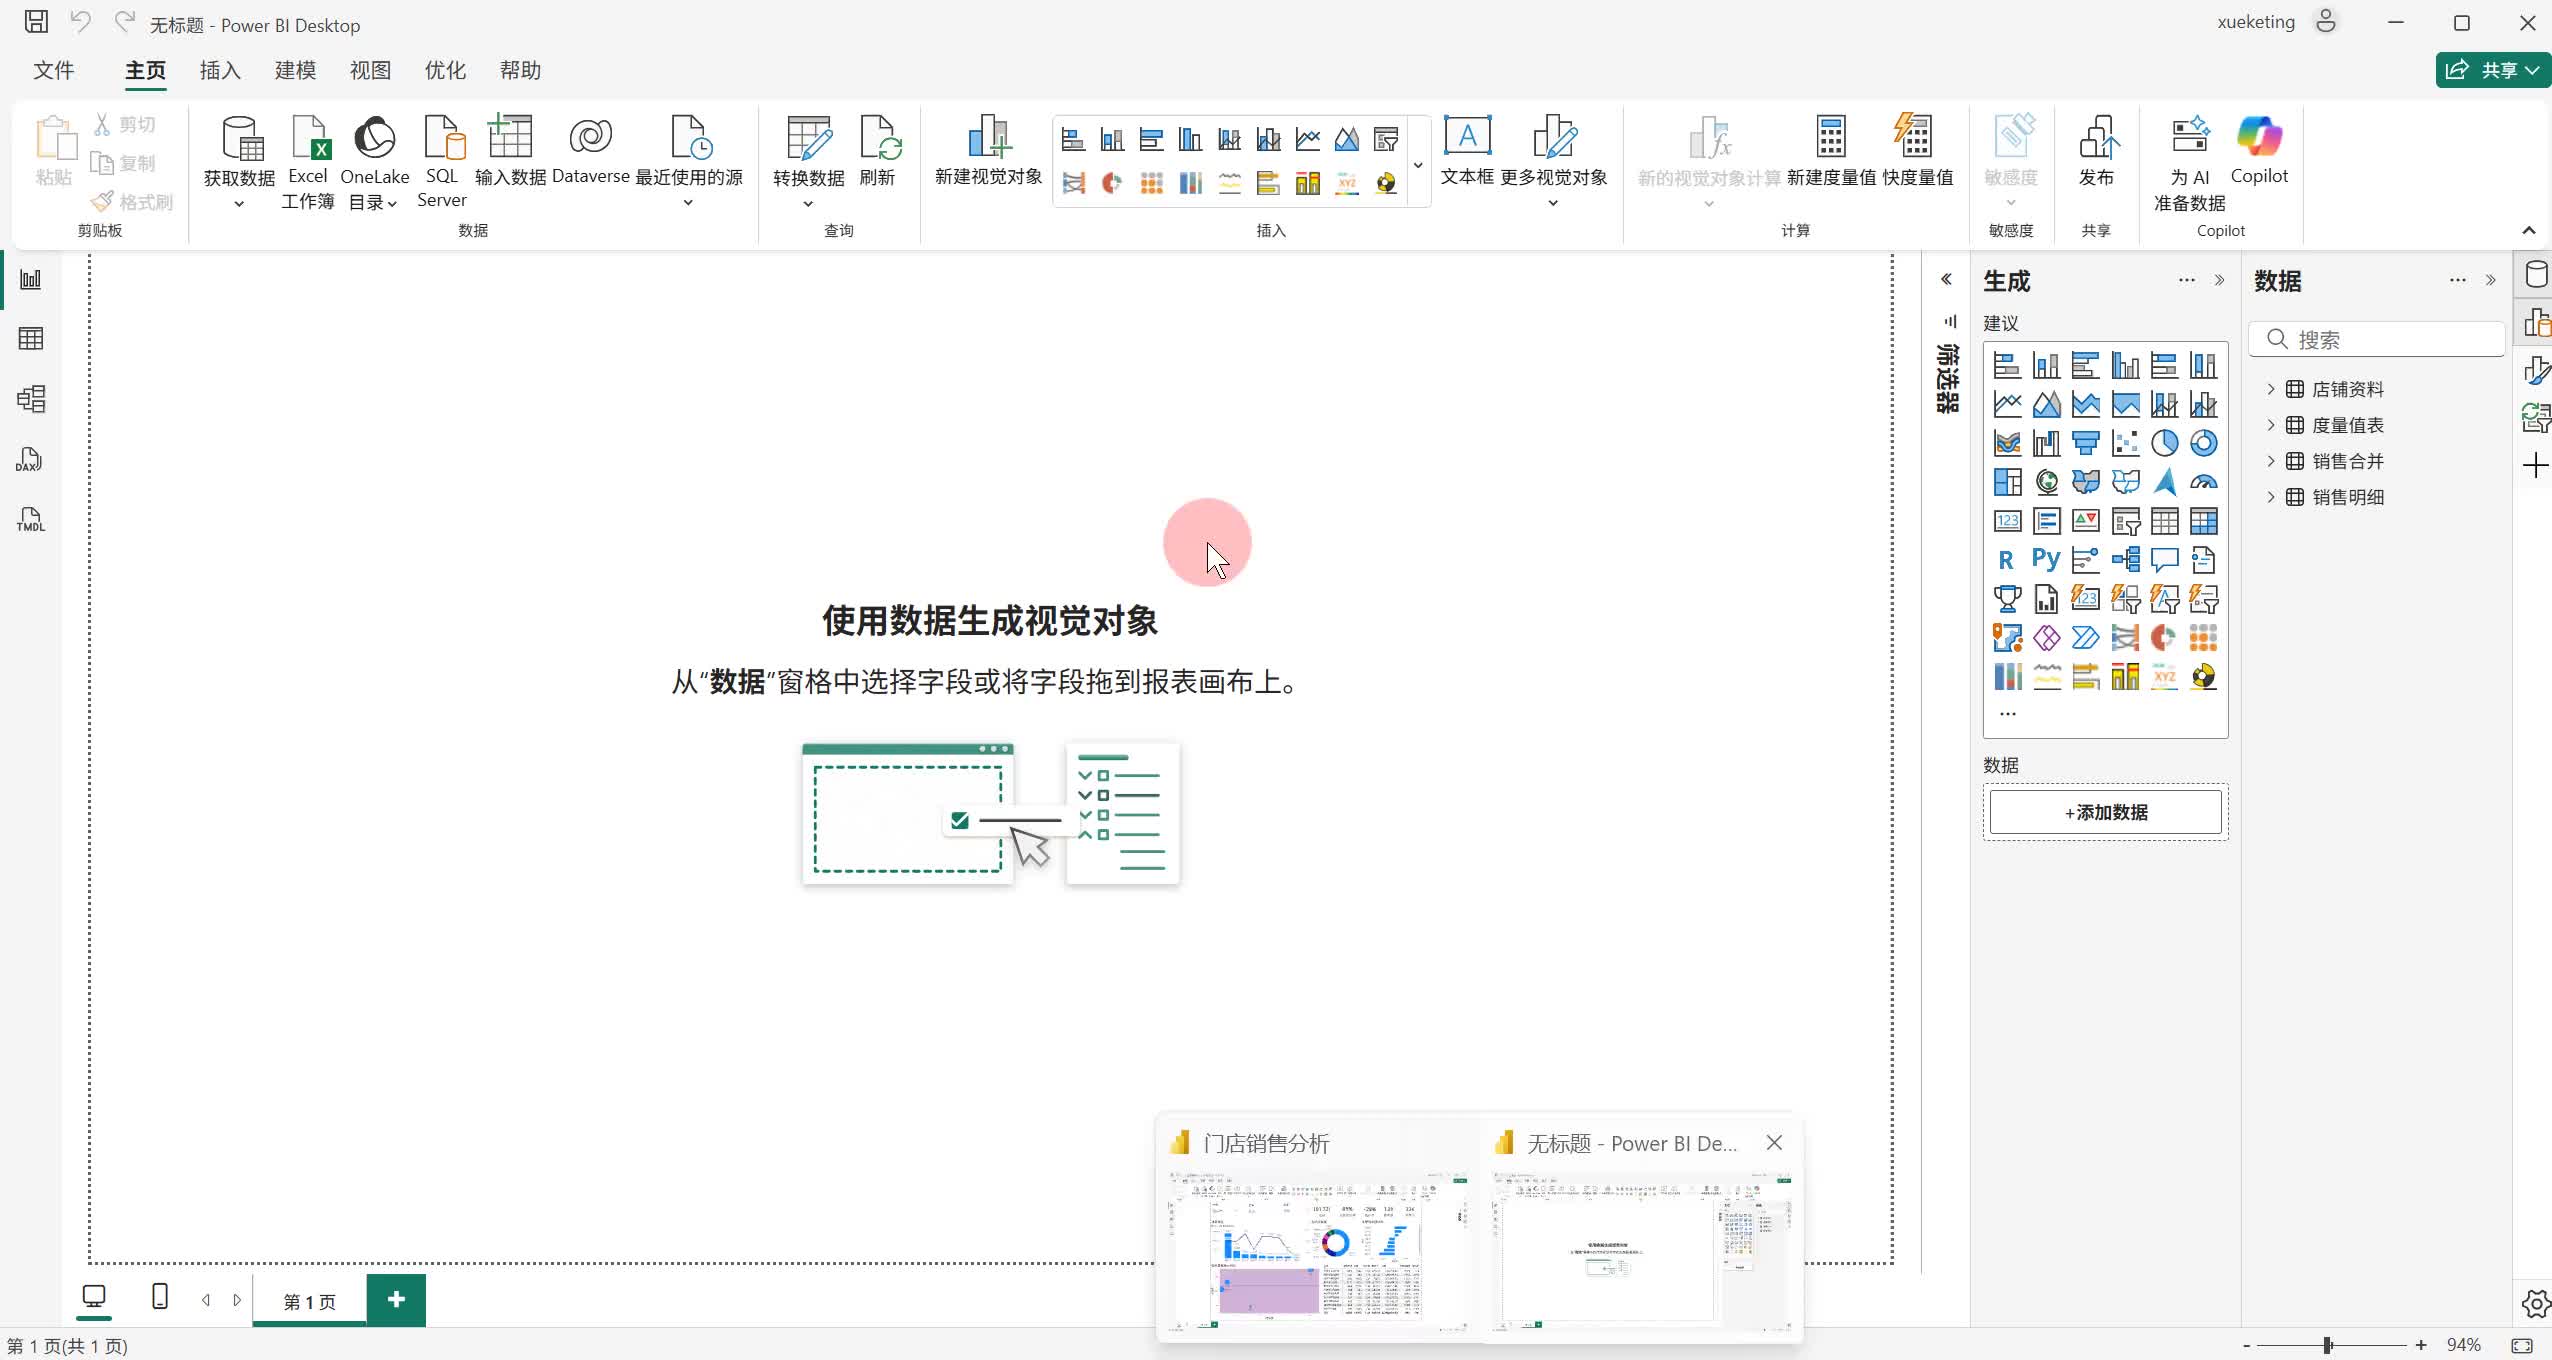Viewport: 2552px width, 1360px height.
Task: Click the Refresh (刷新) icon
Action: (x=878, y=140)
